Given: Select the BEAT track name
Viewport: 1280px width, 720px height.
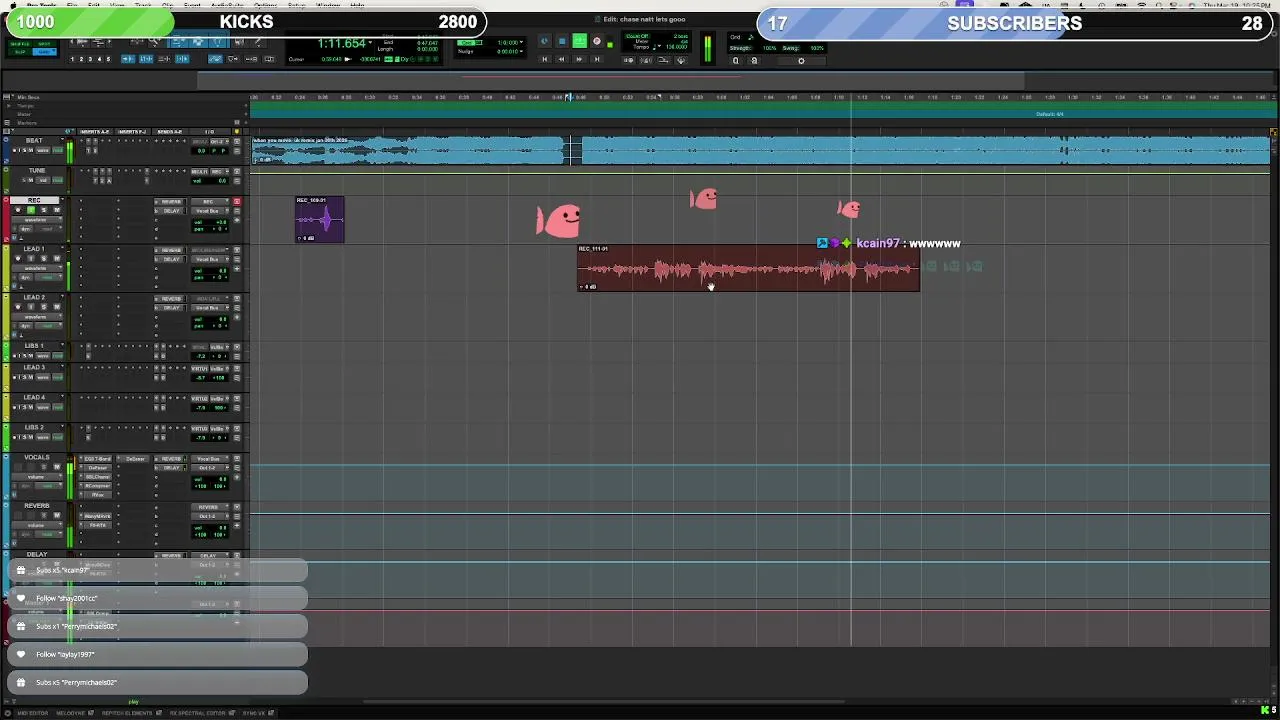Looking at the screenshot, I should (x=34, y=140).
